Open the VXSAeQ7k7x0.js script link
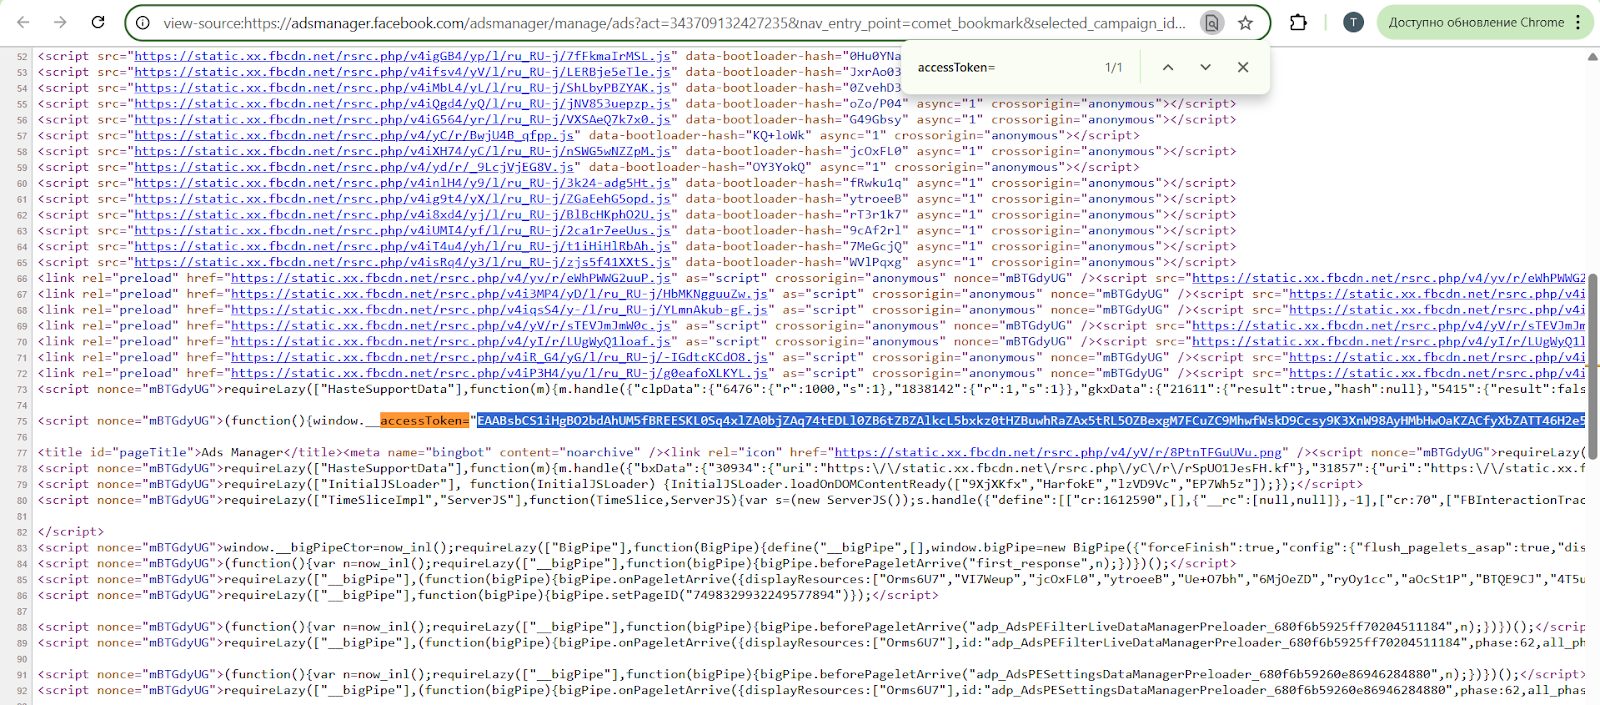The height and width of the screenshot is (705, 1600). [x=402, y=119]
